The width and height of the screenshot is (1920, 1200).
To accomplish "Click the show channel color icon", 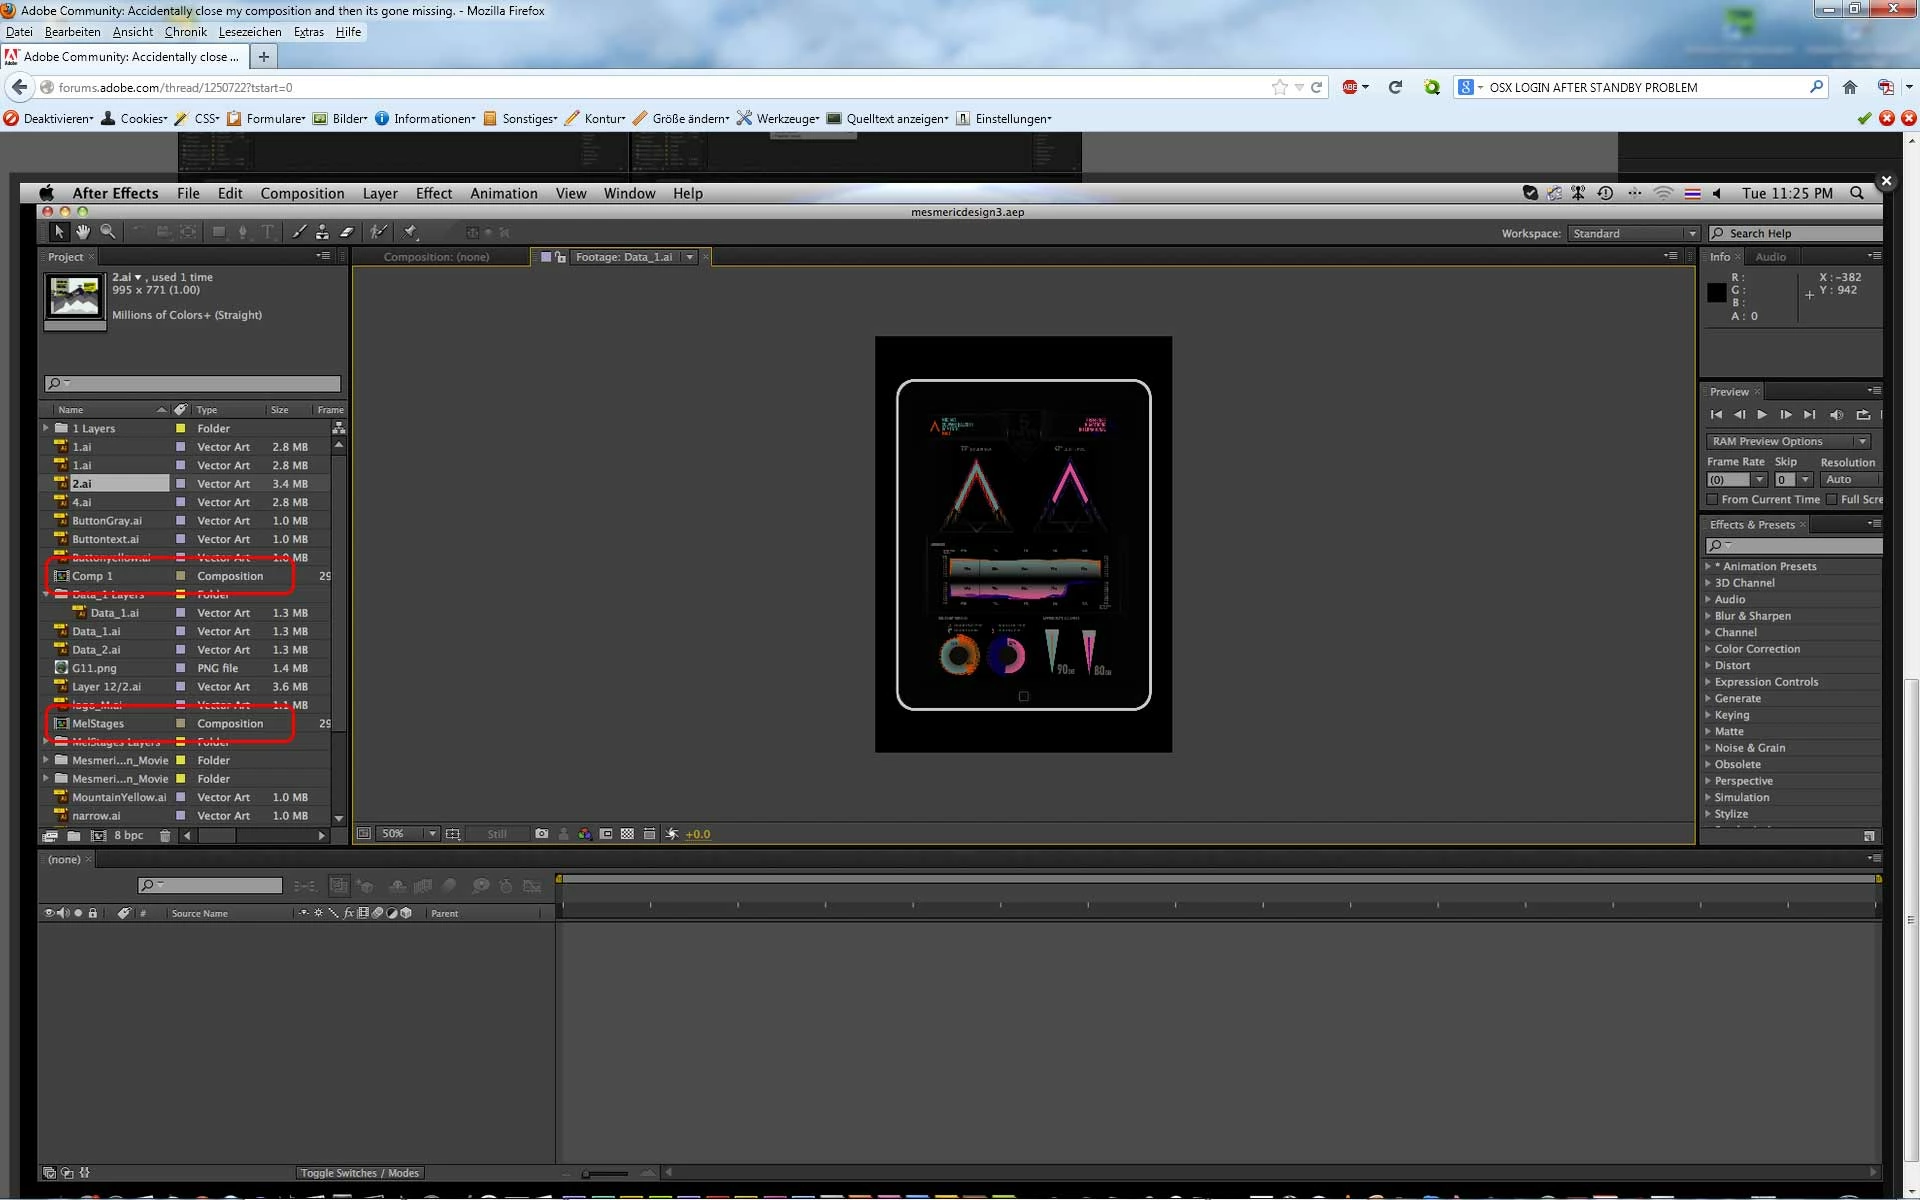I will point(584,833).
